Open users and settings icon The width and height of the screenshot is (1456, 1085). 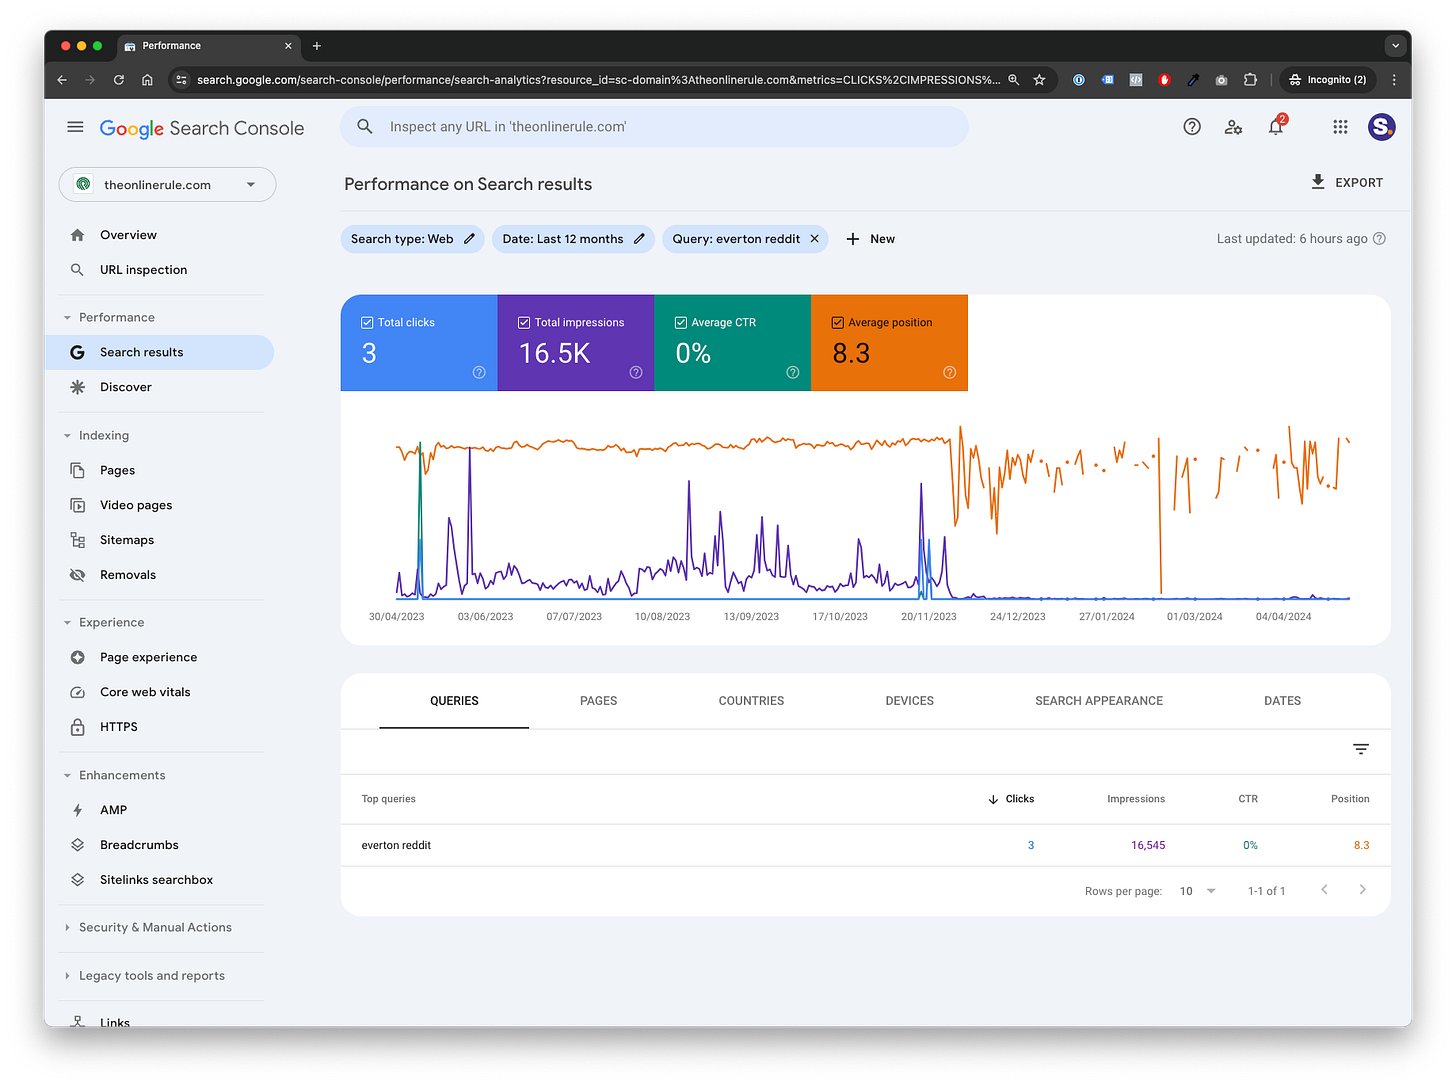click(1233, 127)
